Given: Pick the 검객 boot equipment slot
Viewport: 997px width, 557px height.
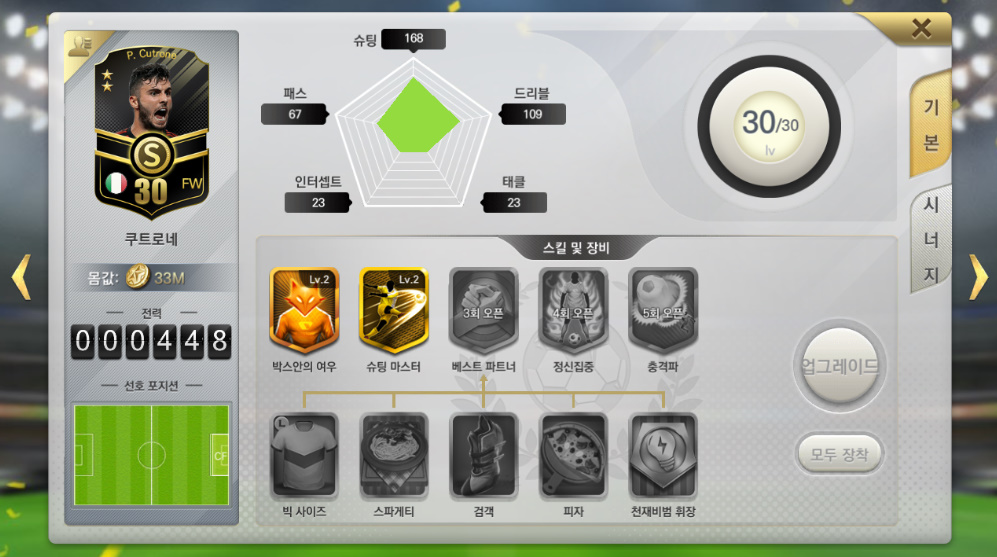Looking at the screenshot, I should (x=483, y=455).
